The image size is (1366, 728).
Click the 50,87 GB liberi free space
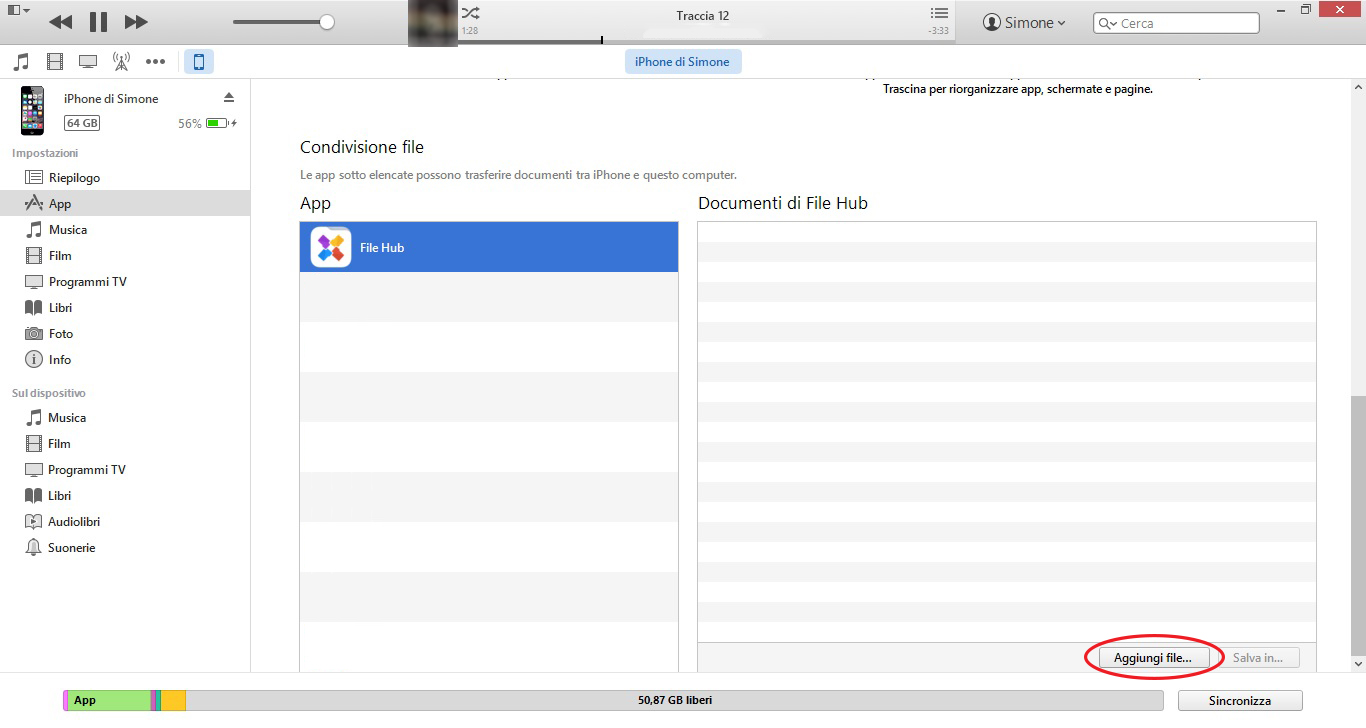coord(675,700)
